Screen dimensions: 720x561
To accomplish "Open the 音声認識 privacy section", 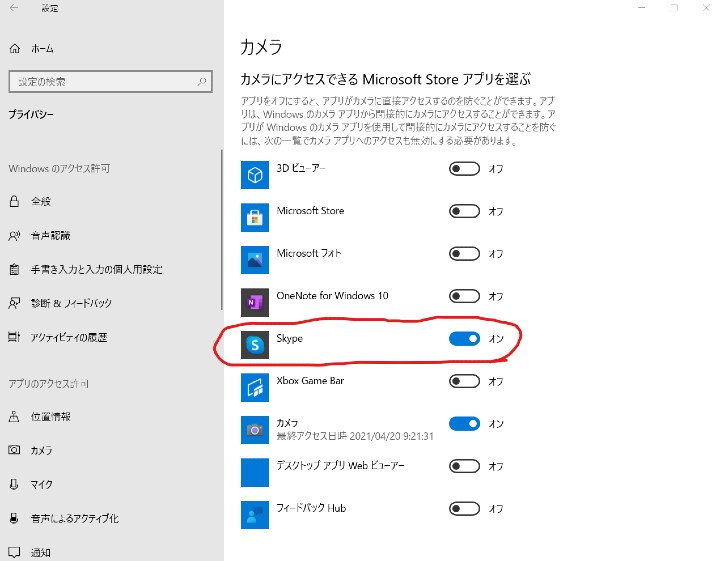I will pos(51,236).
